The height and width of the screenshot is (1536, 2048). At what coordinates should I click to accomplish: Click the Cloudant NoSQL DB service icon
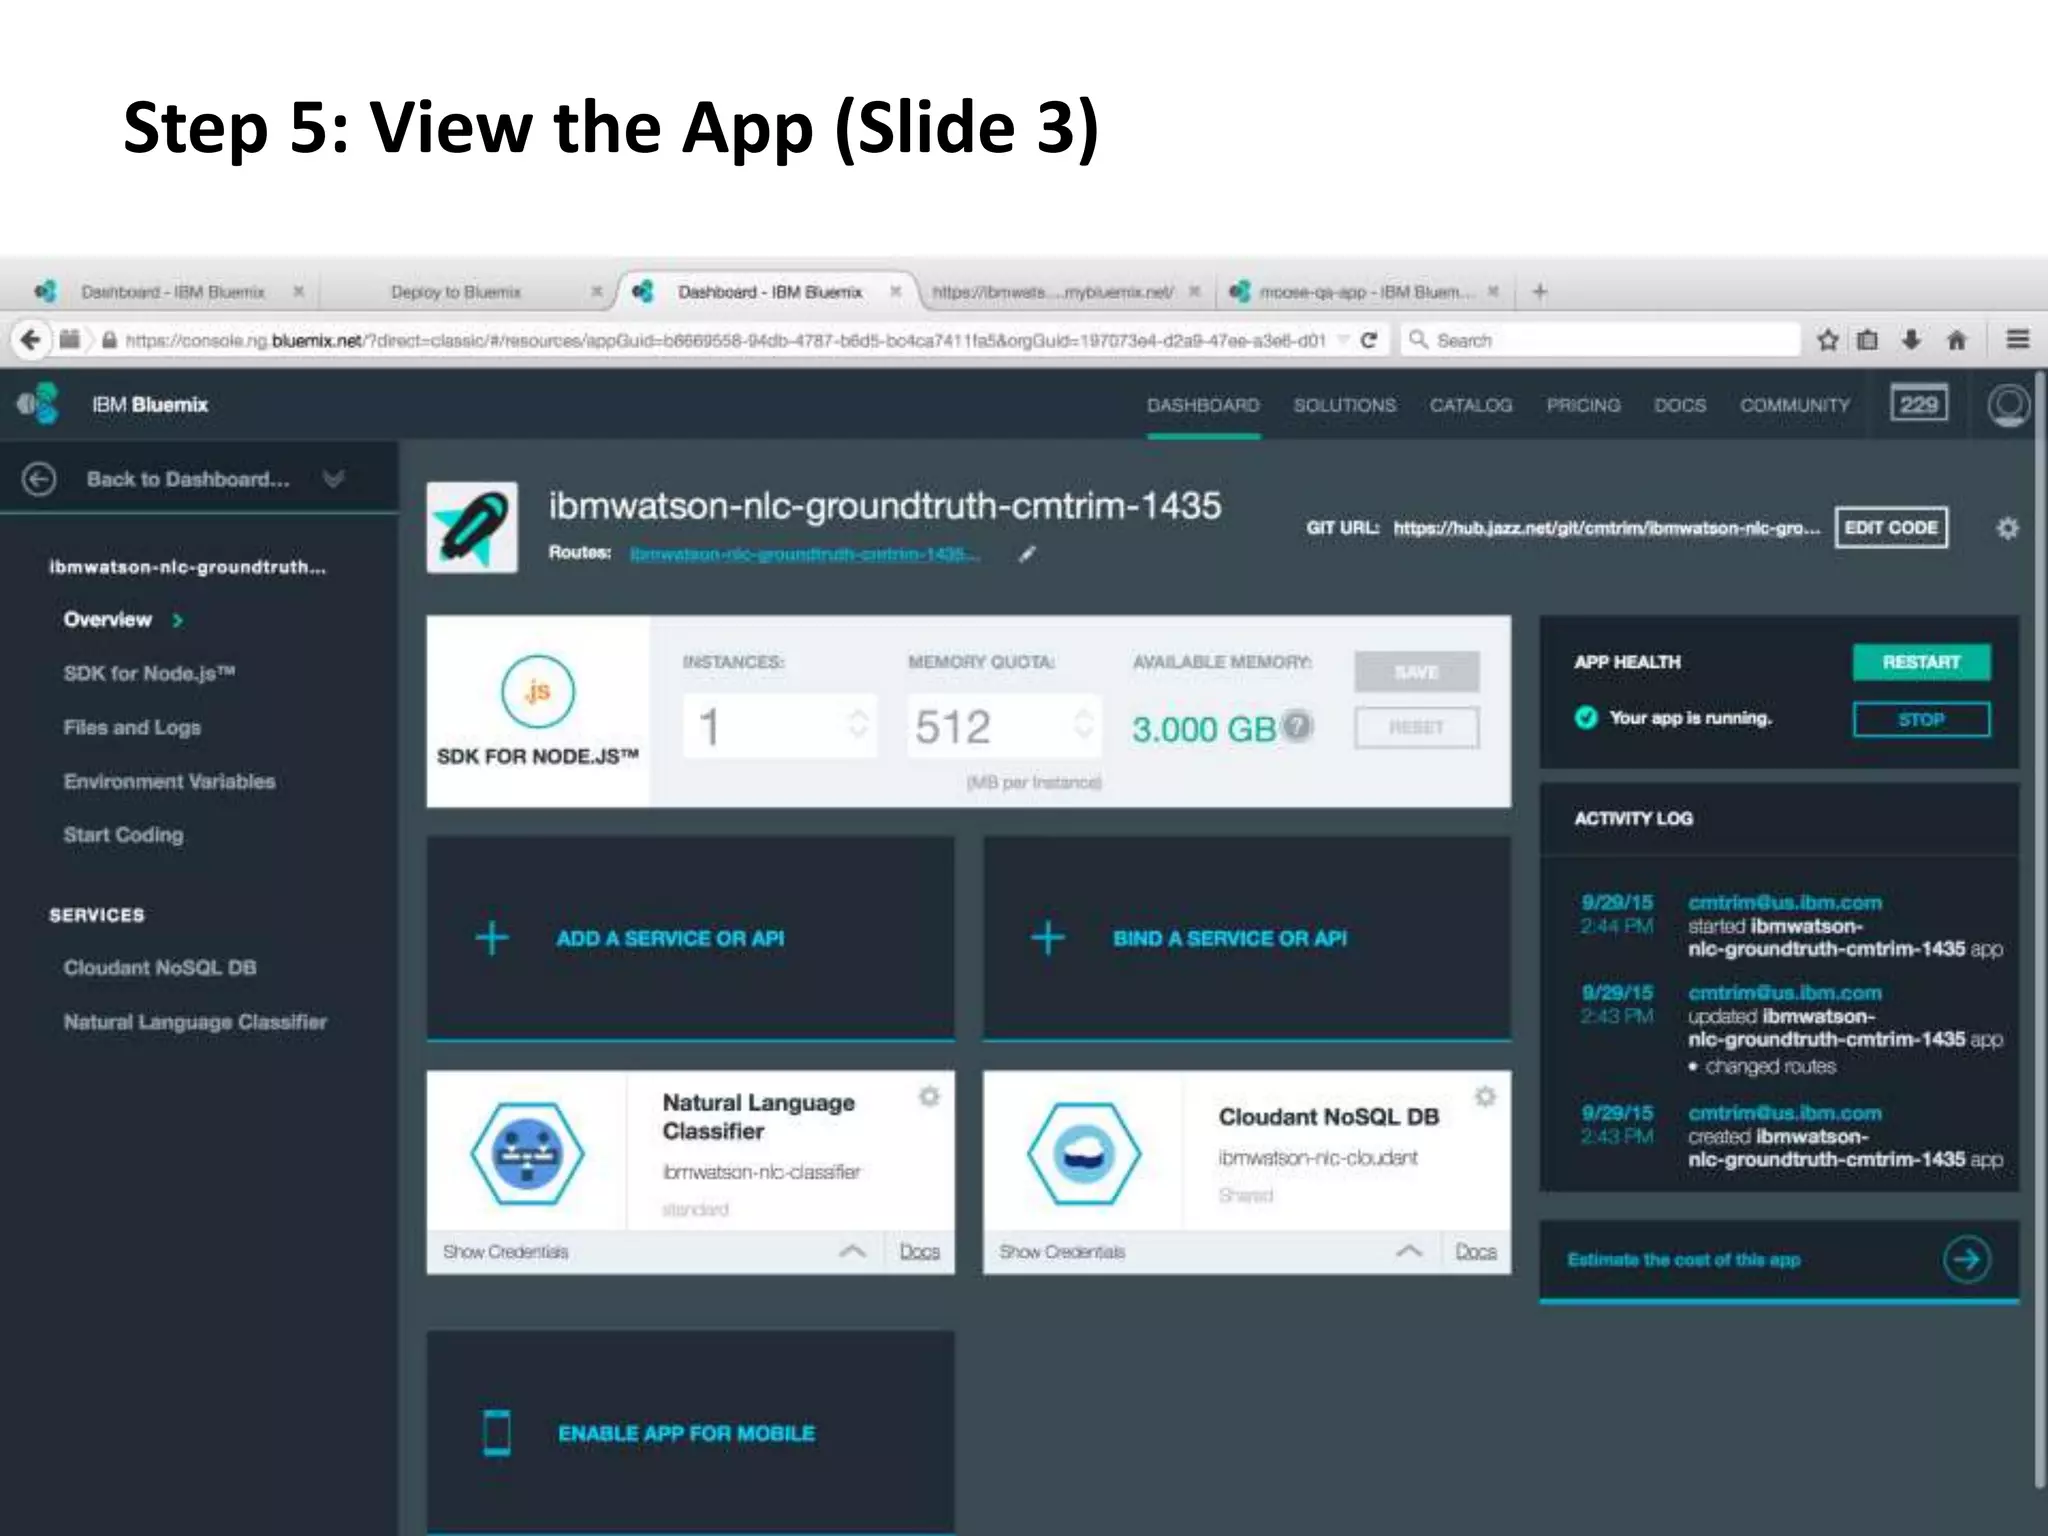[1084, 1153]
